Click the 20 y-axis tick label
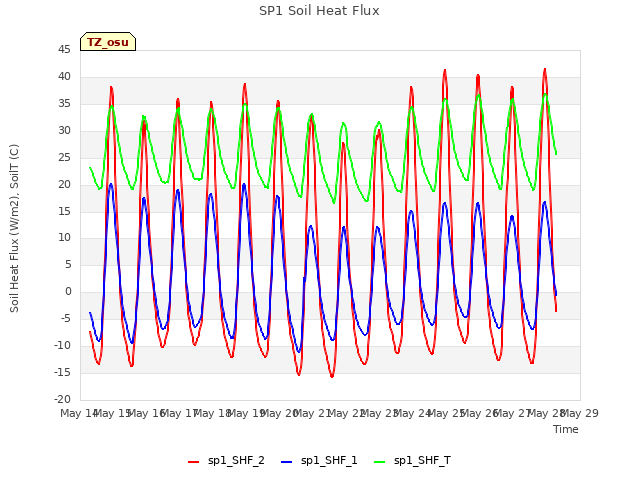The width and height of the screenshot is (640, 480). tap(64, 184)
